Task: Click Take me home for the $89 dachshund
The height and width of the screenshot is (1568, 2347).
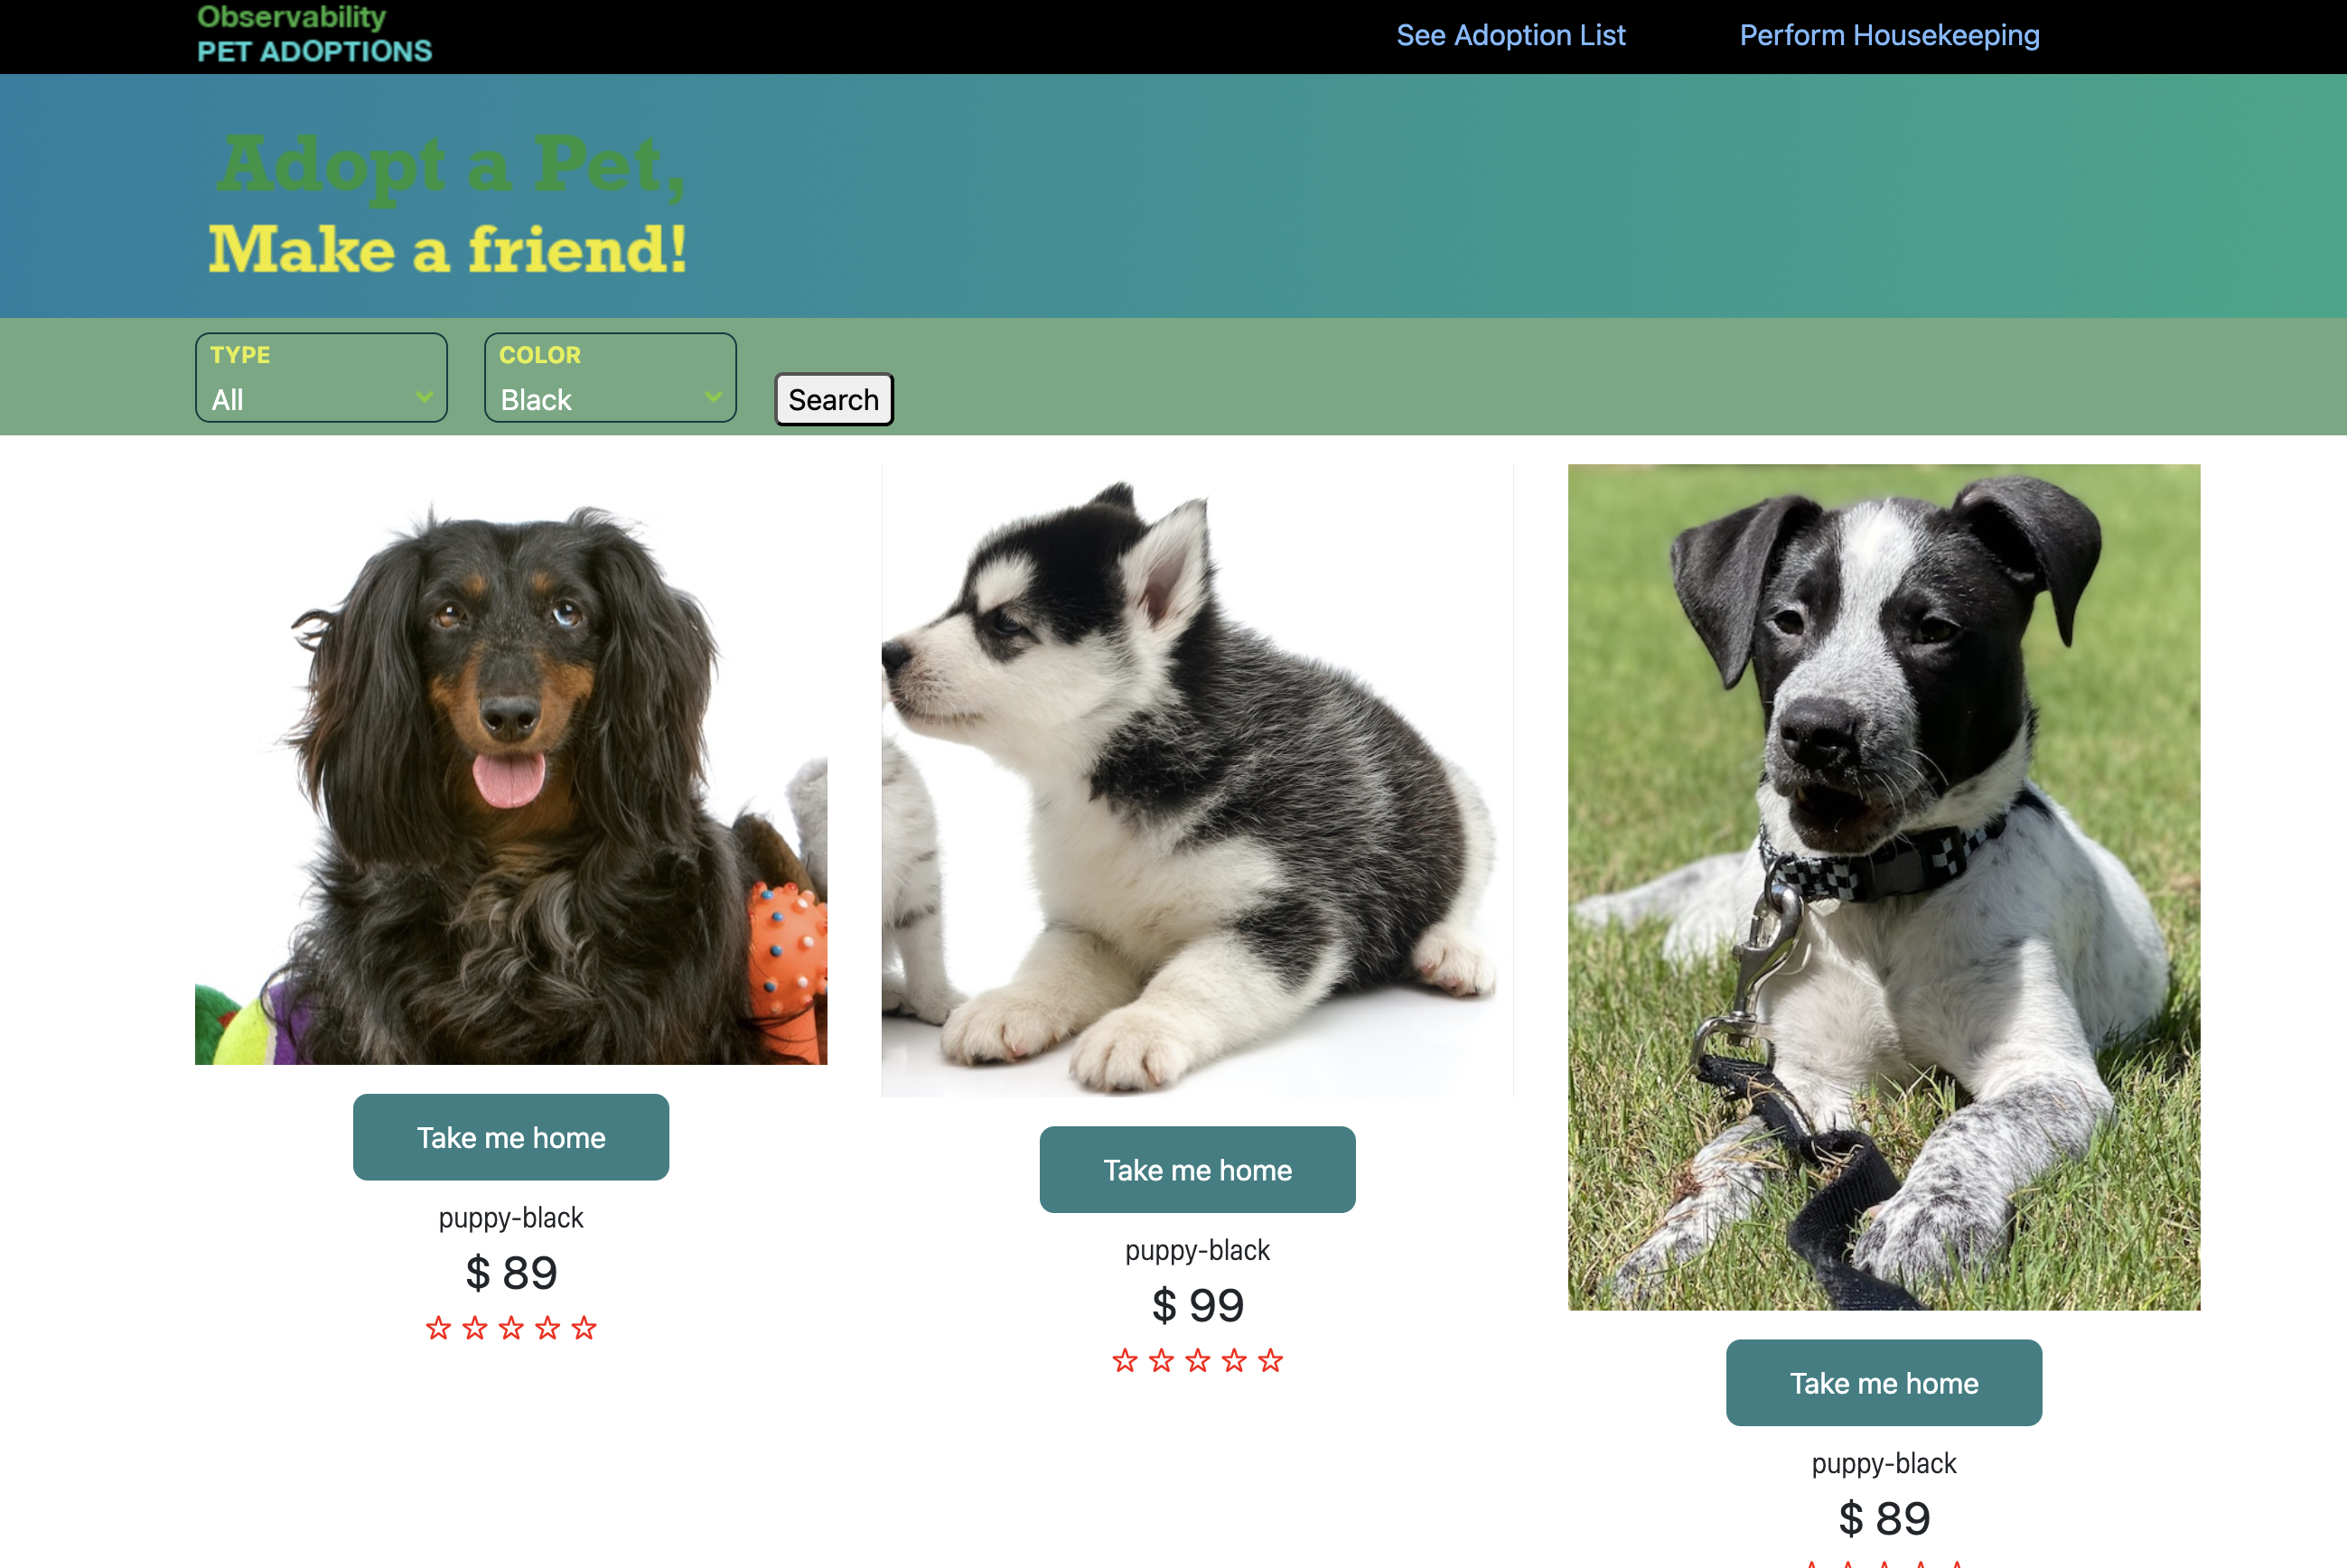Action: click(511, 1137)
